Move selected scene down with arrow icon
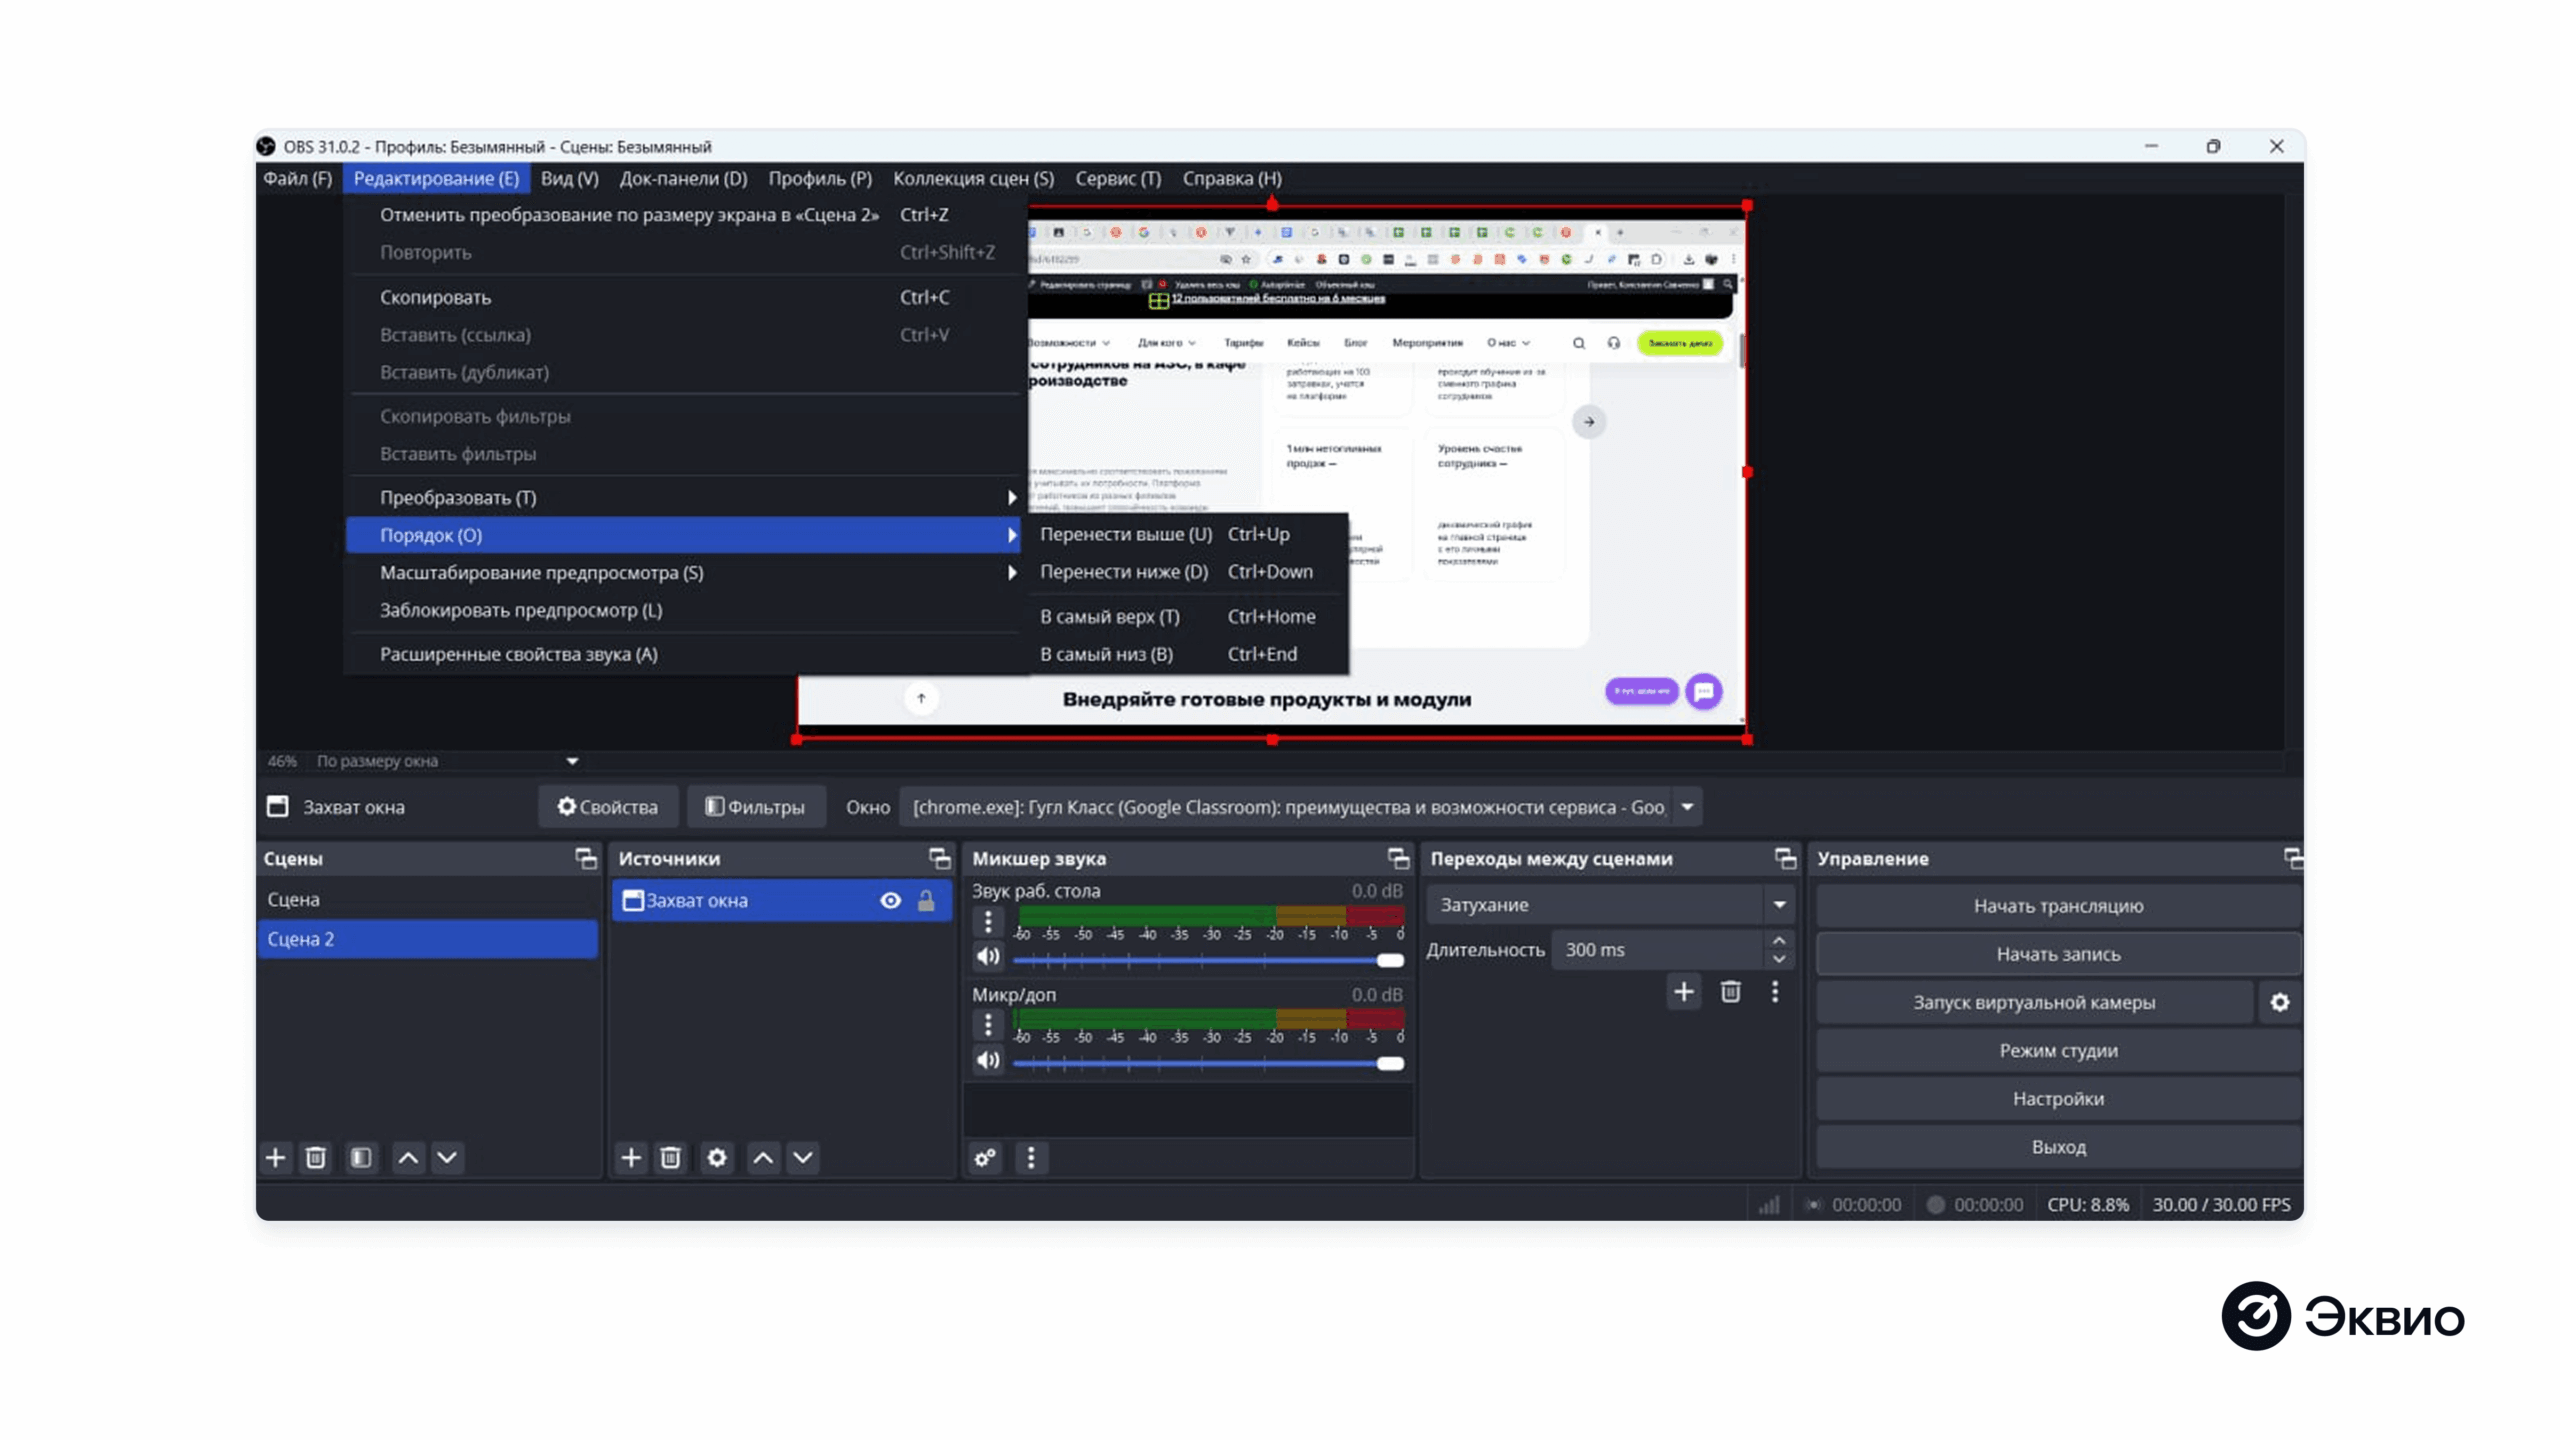Viewport: 2560px width, 1440px height. [447, 1158]
